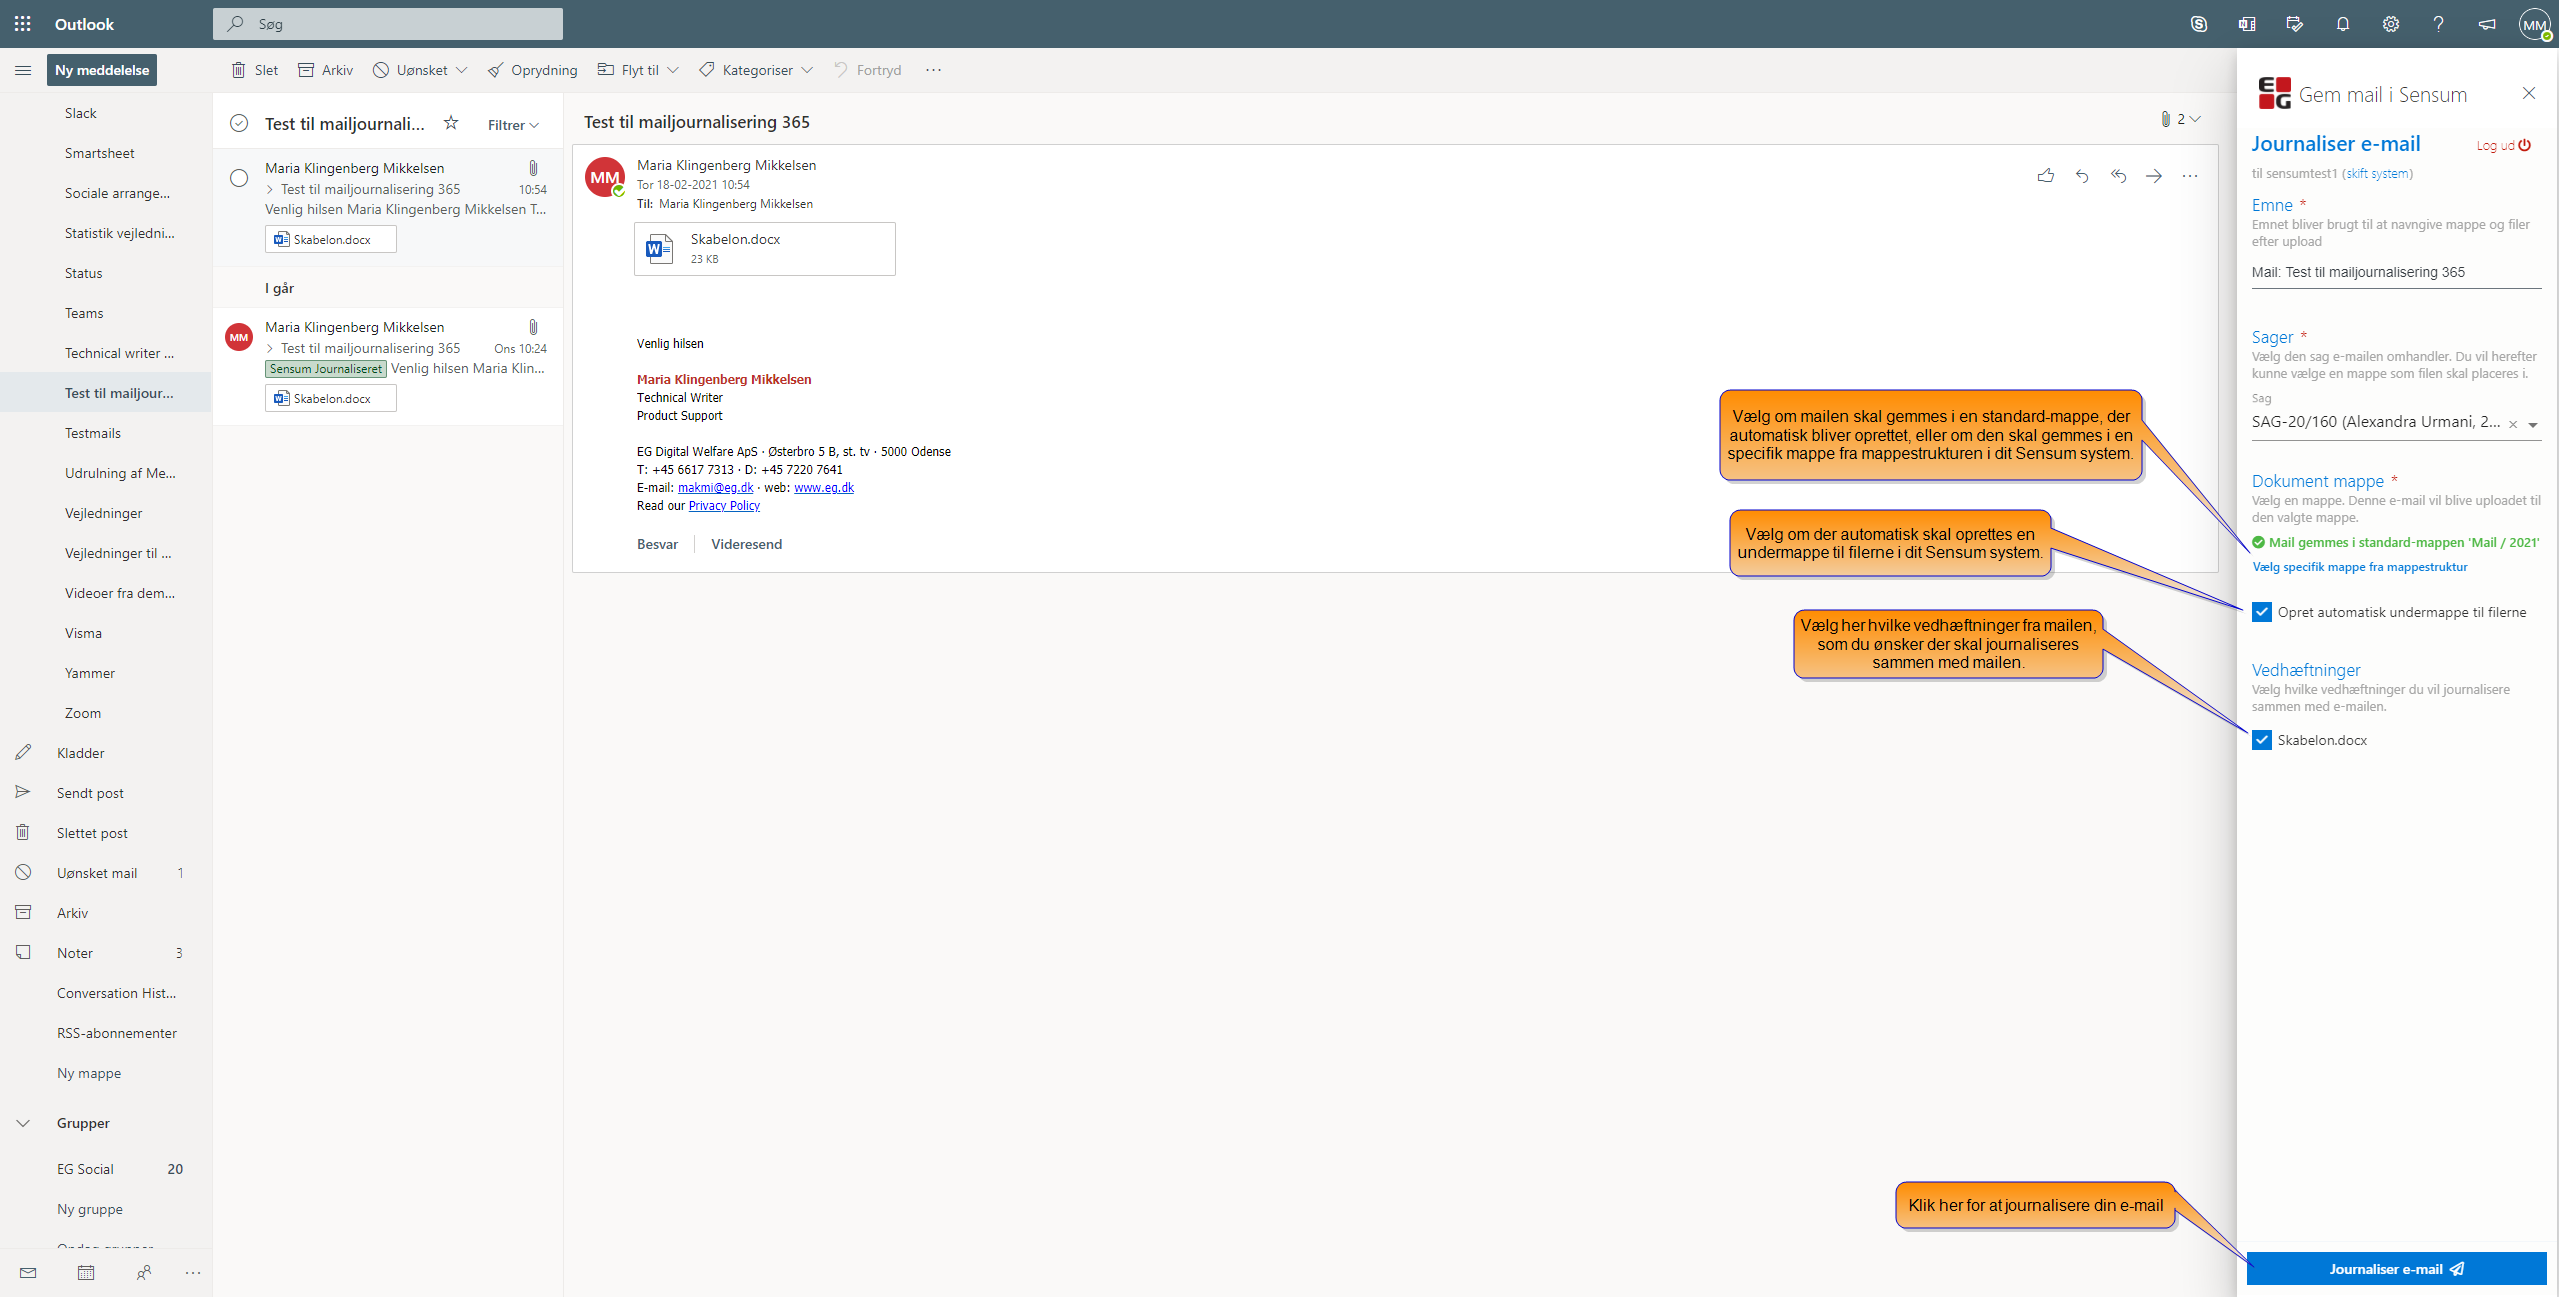Open the MM account avatar
The image size is (2559, 1297).
pyautogui.click(x=2535, y=24)
